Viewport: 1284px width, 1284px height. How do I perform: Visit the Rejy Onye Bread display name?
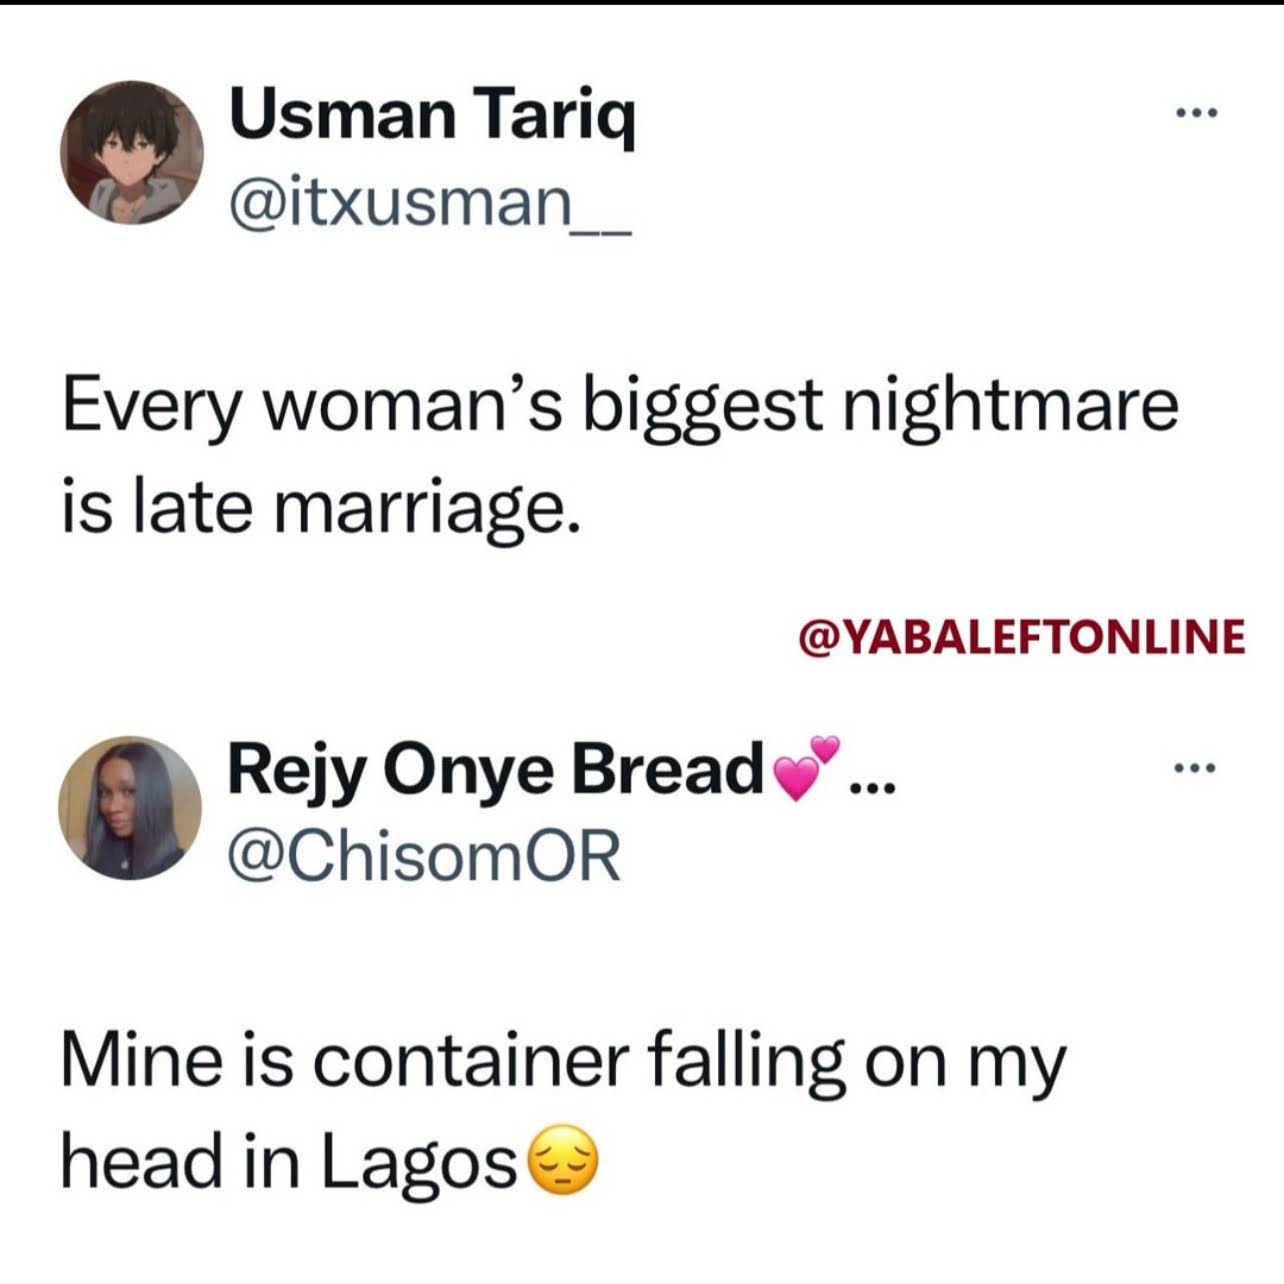pyautogui.click(x=496, y=770)
